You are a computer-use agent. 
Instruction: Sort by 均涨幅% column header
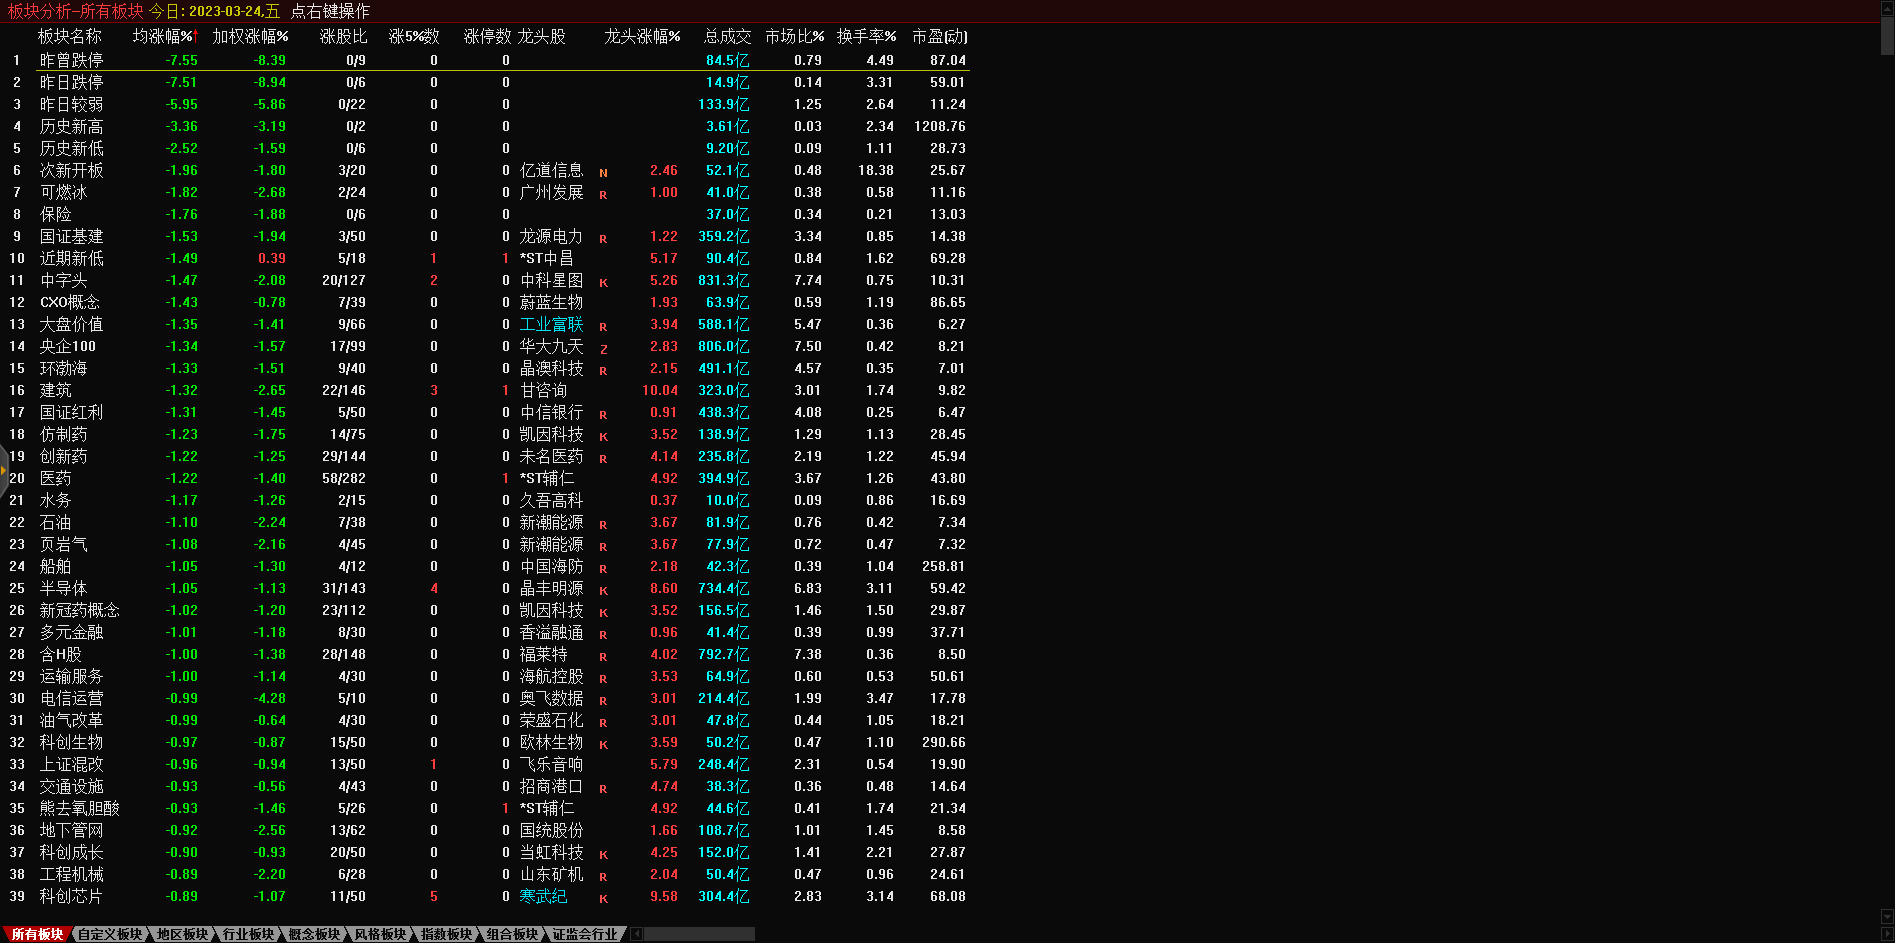pyautogui.click(x=164, y=36)
